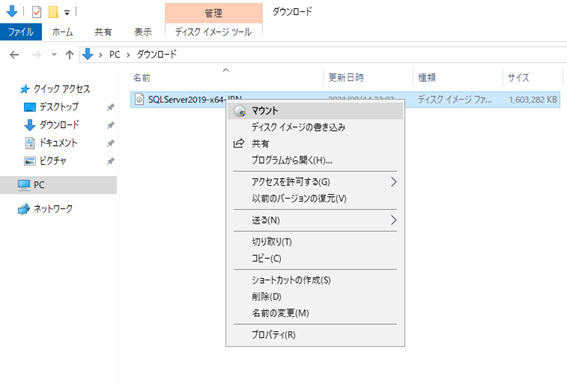Sort by the サイズ column header
567x386 pixels.
point(532,77)
